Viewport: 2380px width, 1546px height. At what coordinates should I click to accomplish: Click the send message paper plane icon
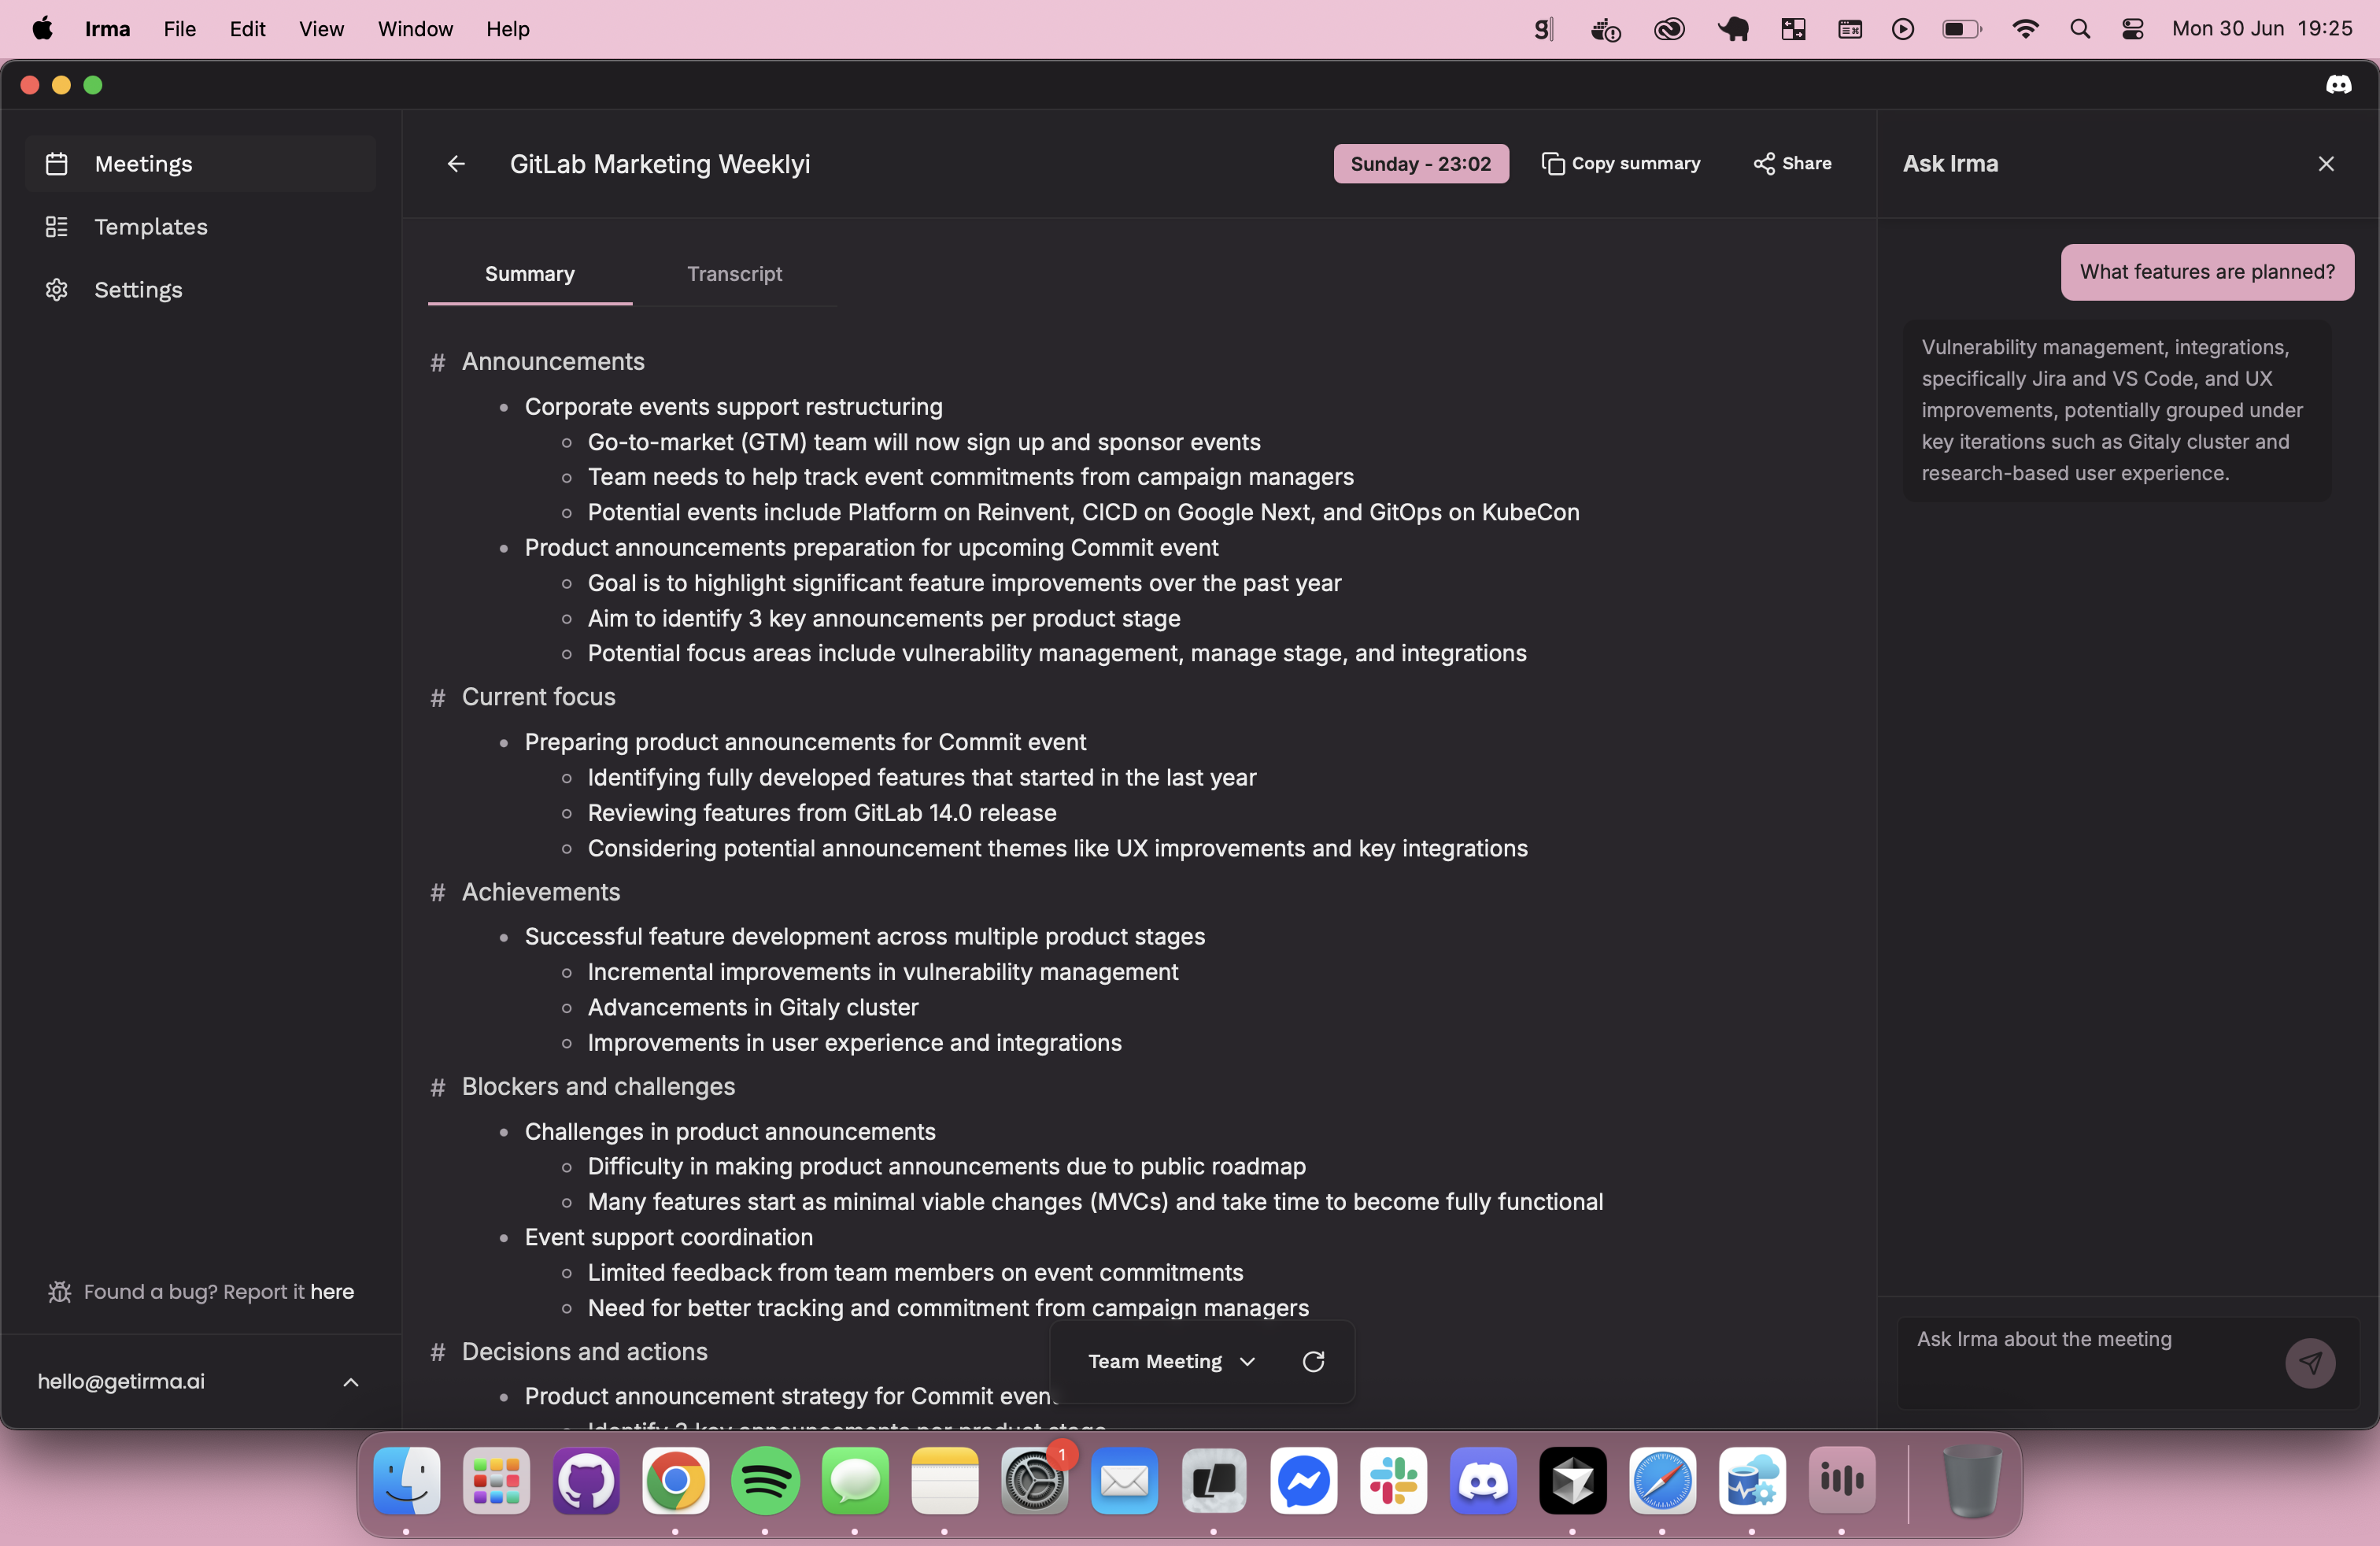tap(2310, 1362)
